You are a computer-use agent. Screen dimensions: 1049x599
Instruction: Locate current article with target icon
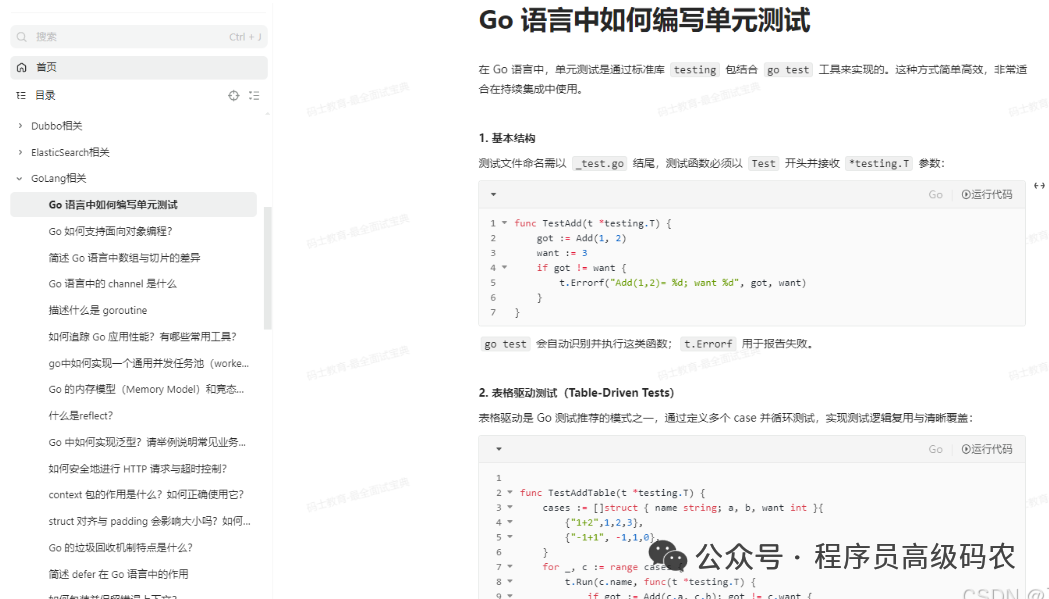pyautogui.click(x=233, y=96)
